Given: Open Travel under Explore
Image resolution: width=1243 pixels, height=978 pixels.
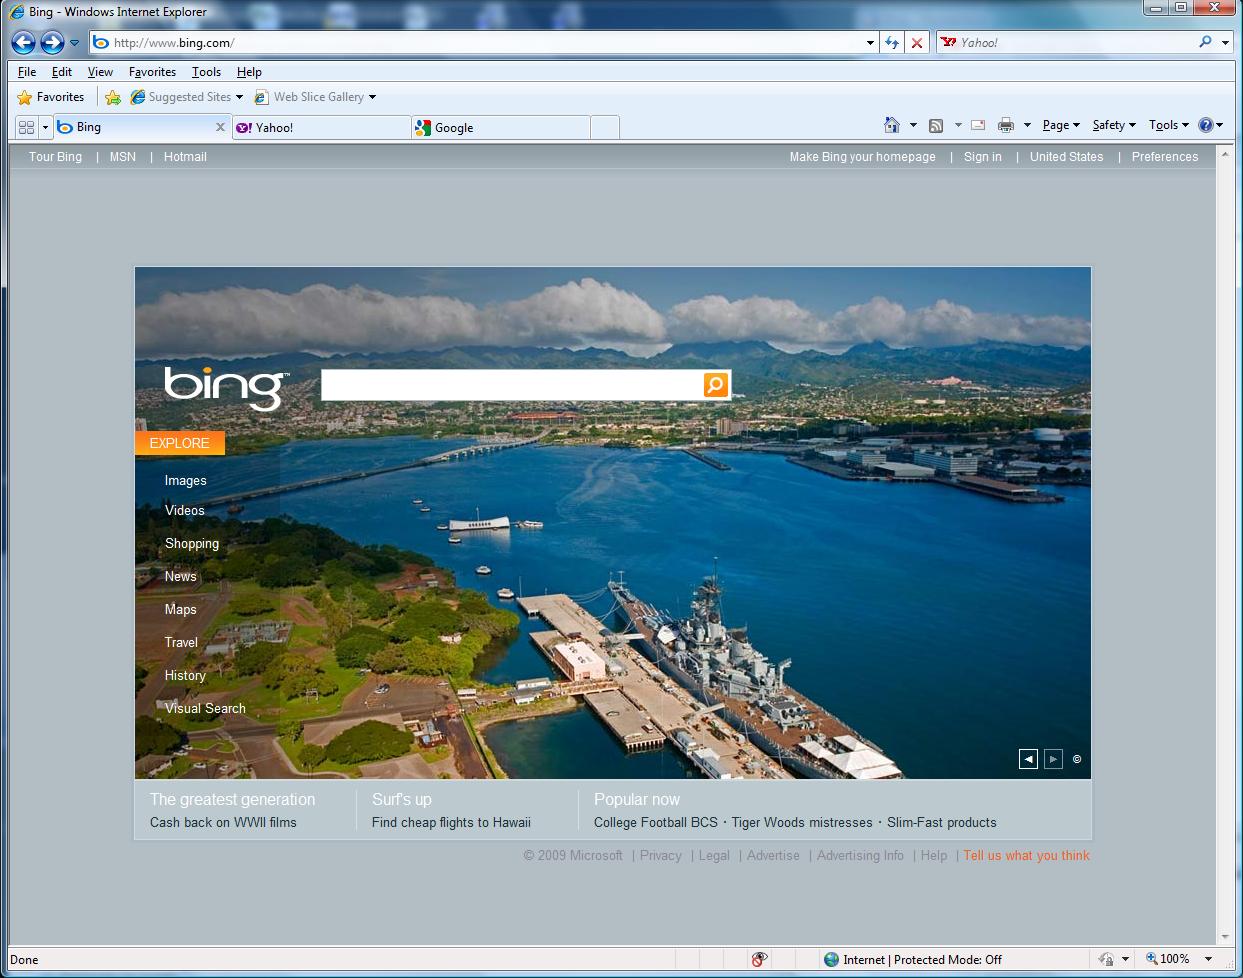Looking at the screenshot, I should pyautogui.click(x=182, y=643).
